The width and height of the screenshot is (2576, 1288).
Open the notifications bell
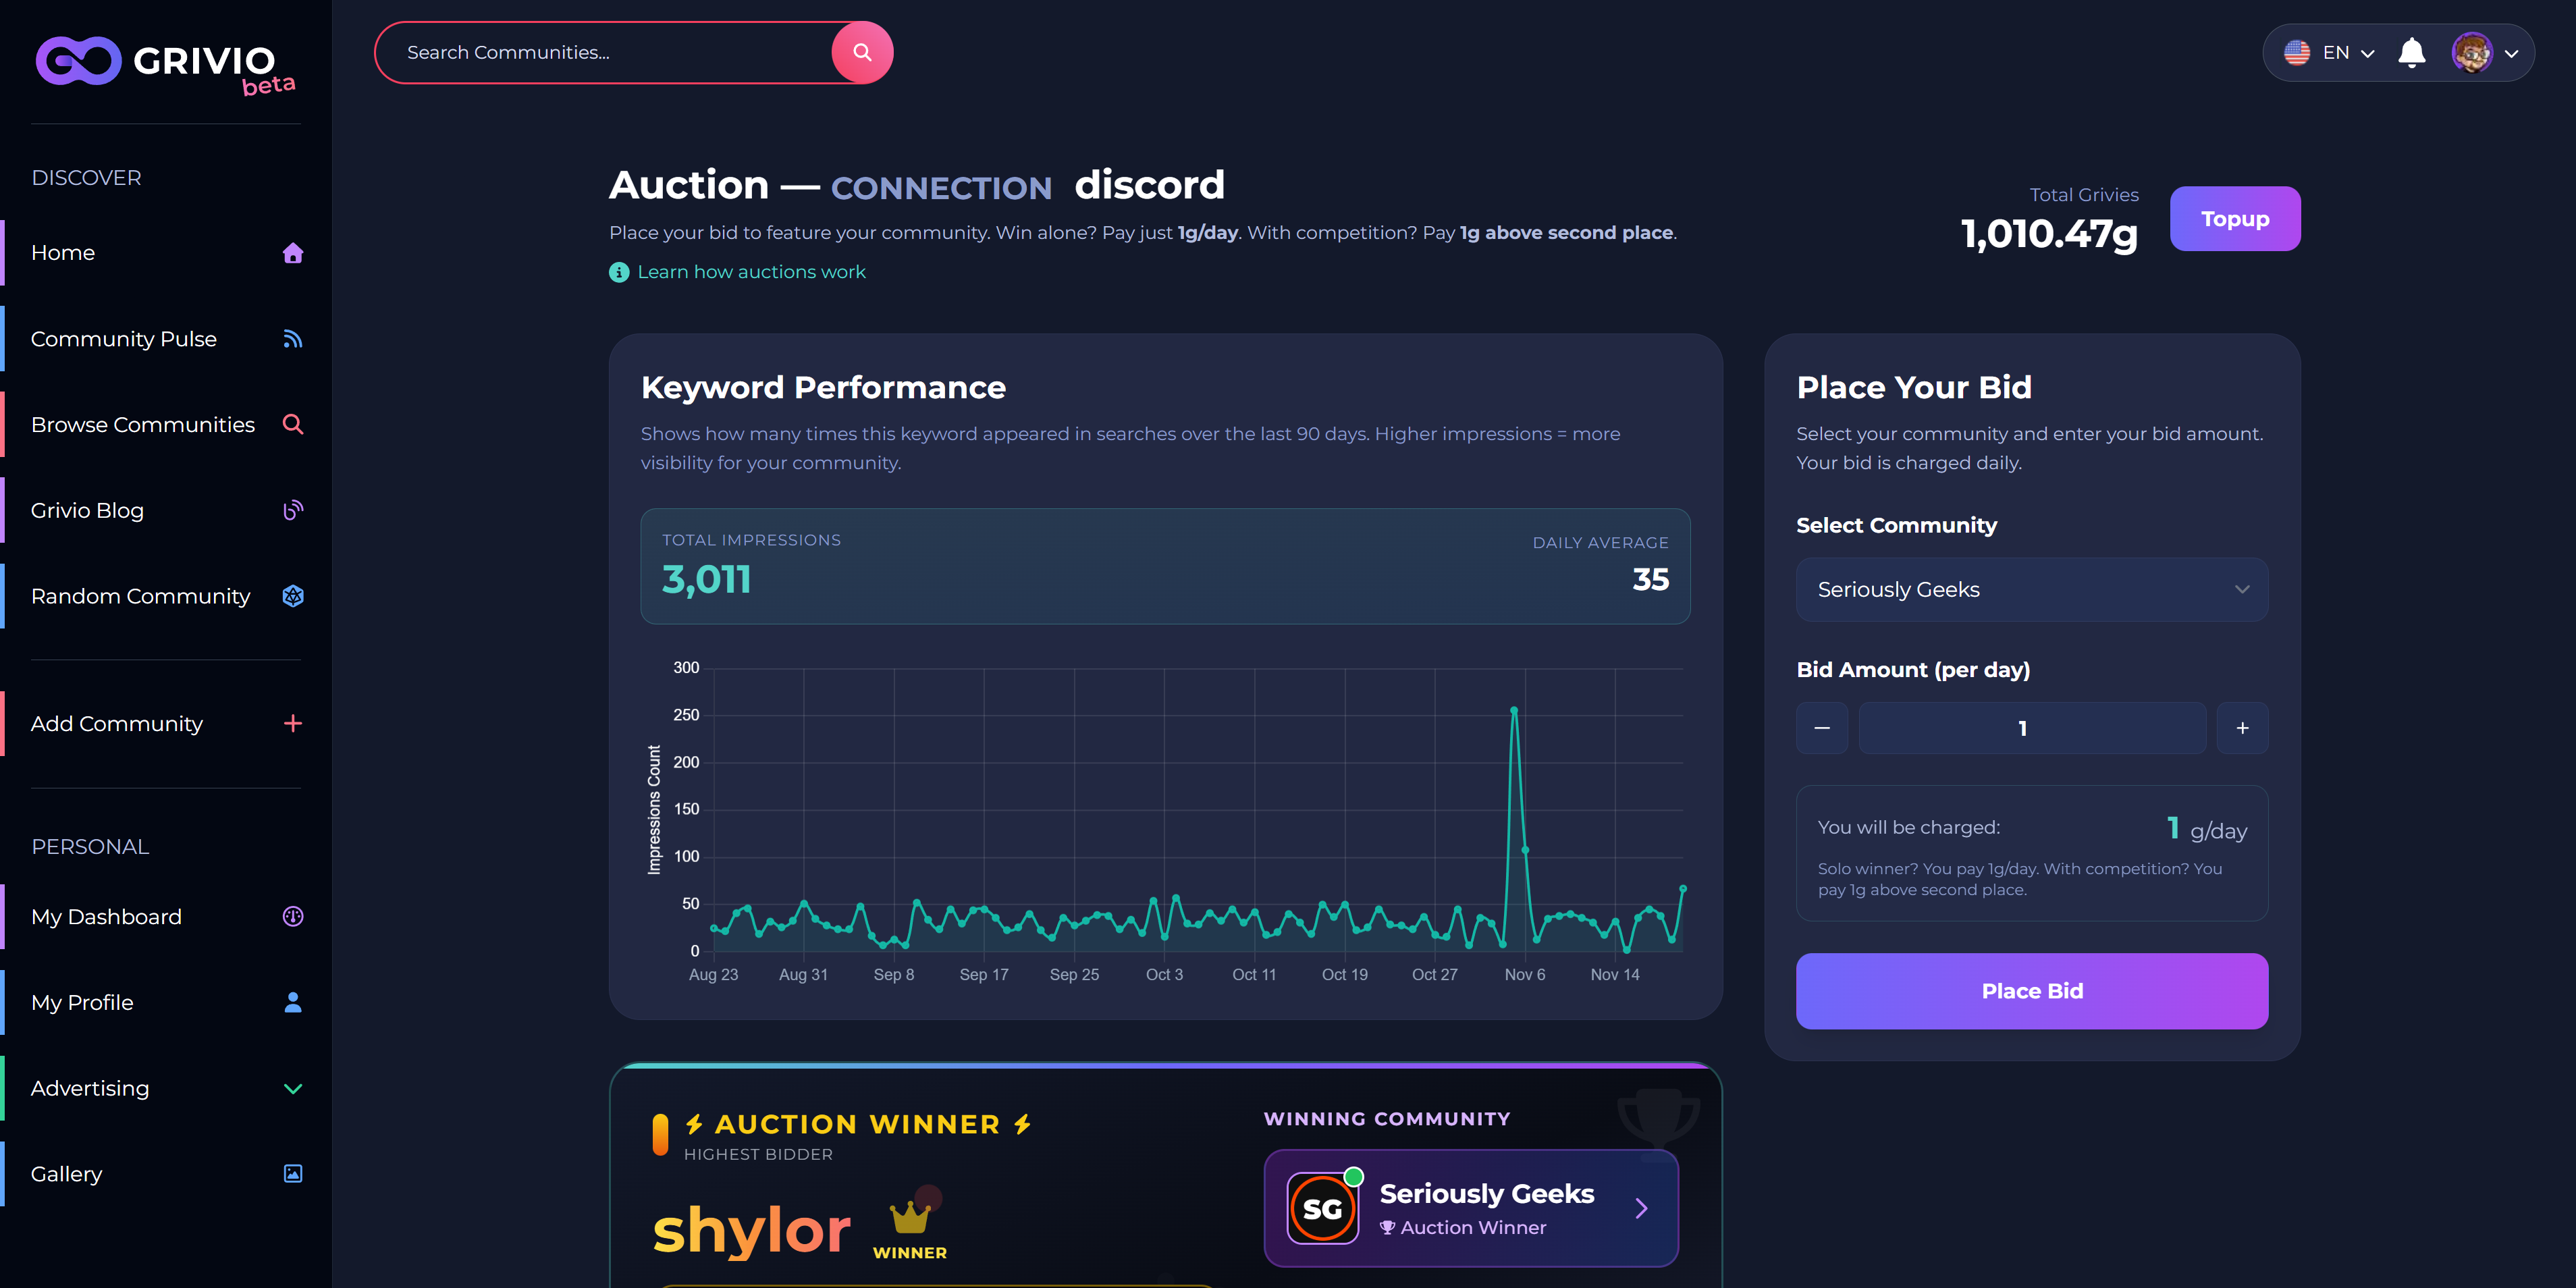tap(2411, 52)
